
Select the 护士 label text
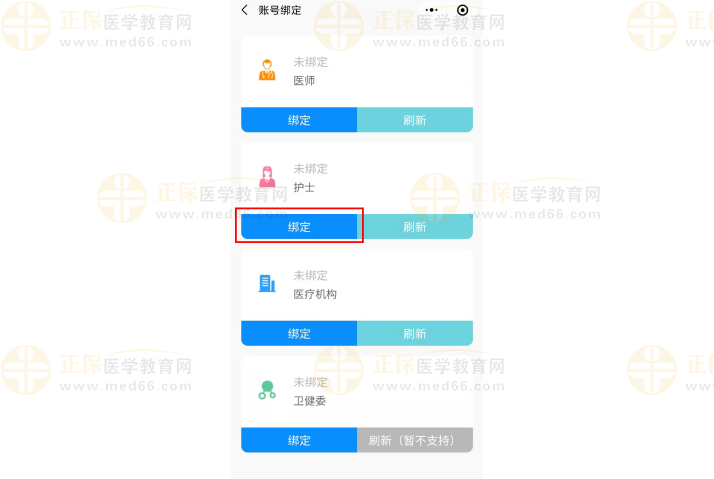click(304, 188)
